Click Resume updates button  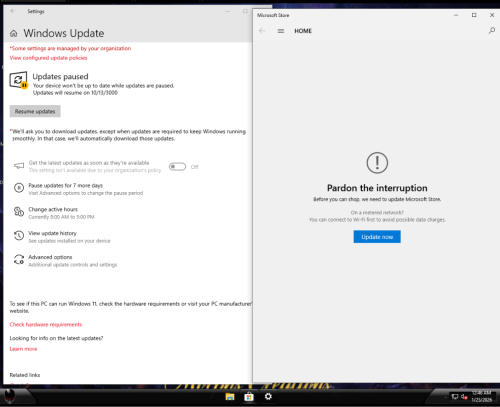(35, 111)
